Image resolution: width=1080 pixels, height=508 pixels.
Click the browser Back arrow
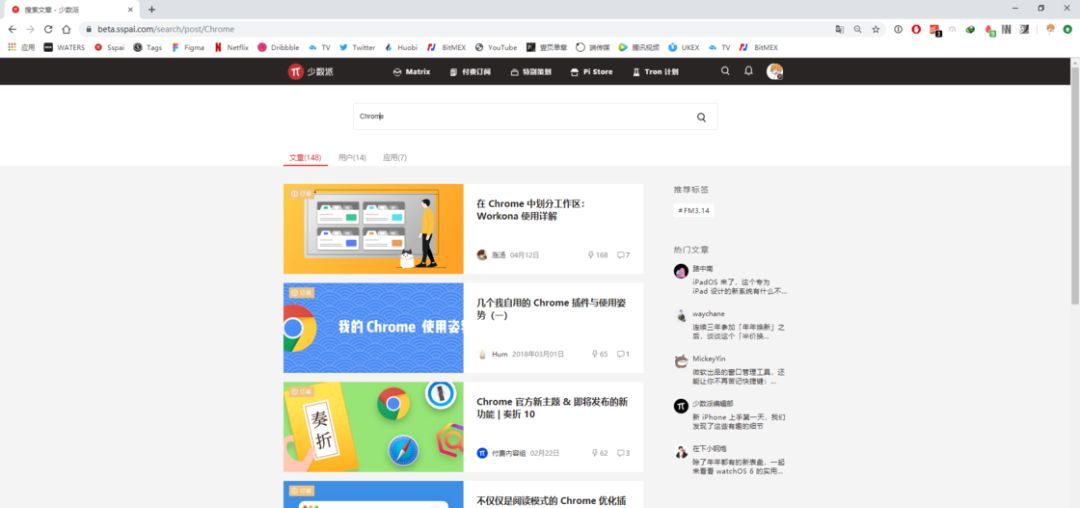click(x=12, y=30)
